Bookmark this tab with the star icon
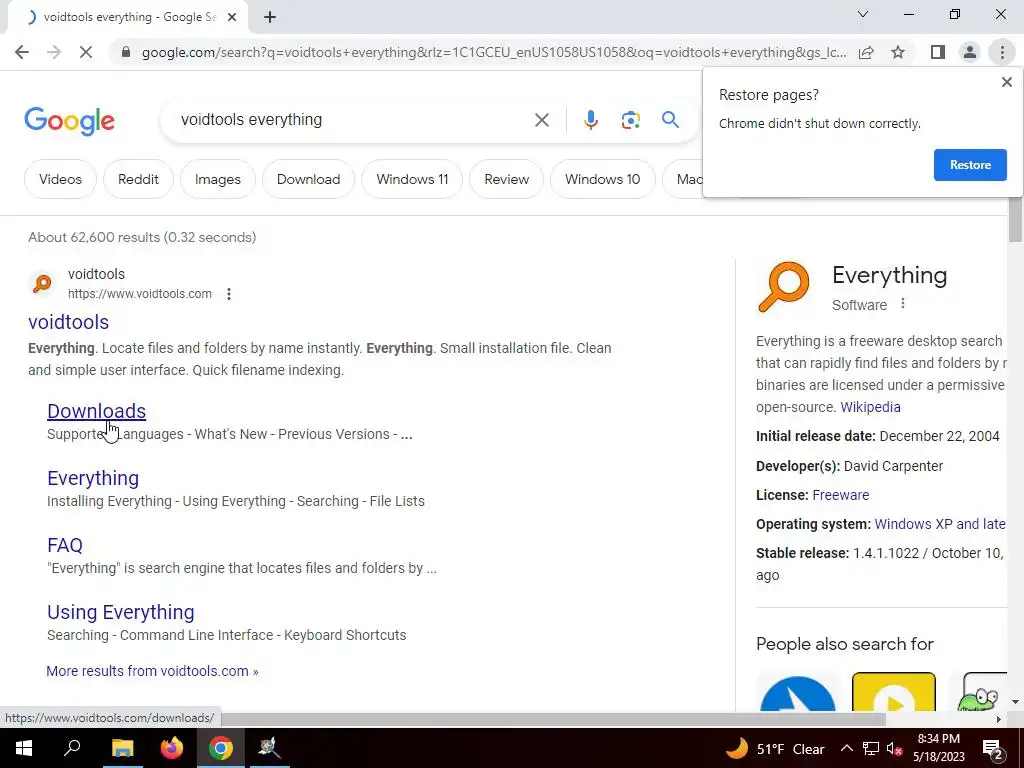1024x768 pixels. point(898,52)
